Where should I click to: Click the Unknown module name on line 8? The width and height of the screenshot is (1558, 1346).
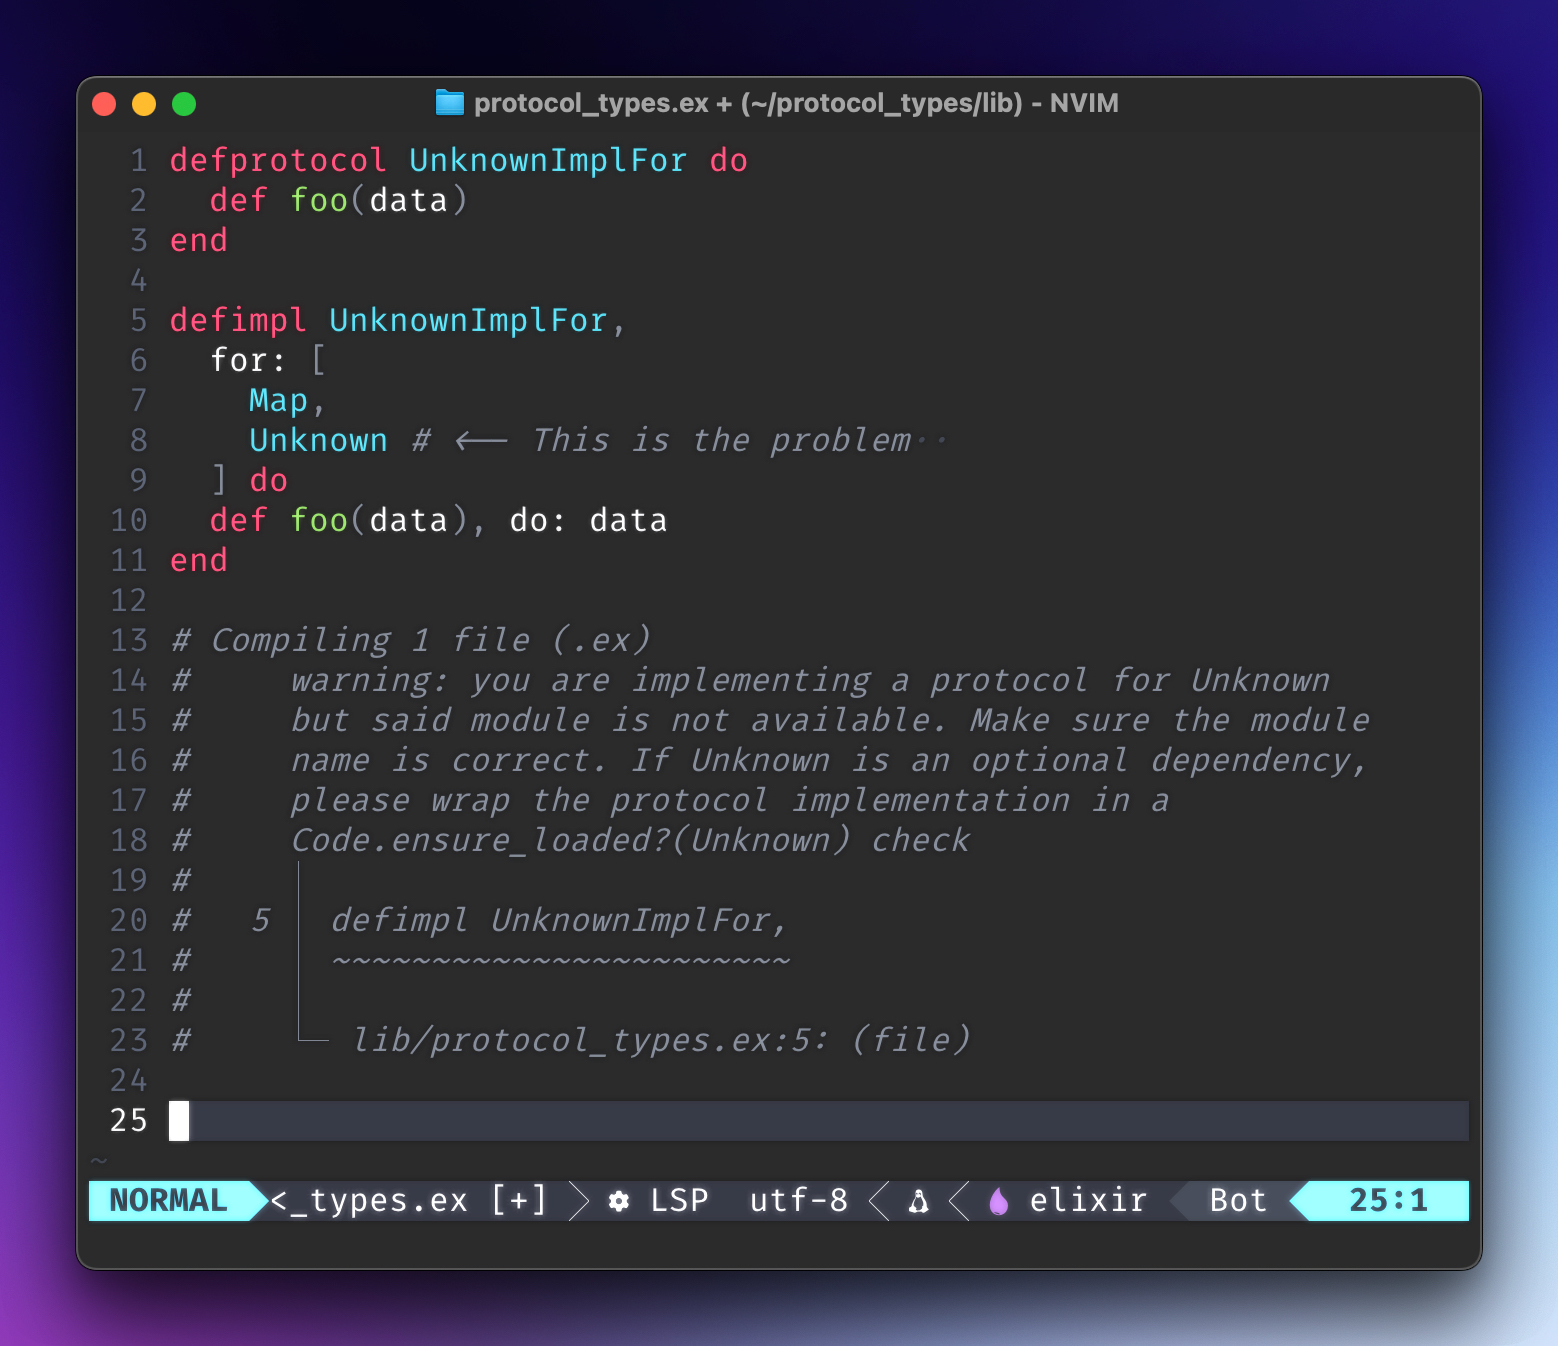[x=318, y=440]
